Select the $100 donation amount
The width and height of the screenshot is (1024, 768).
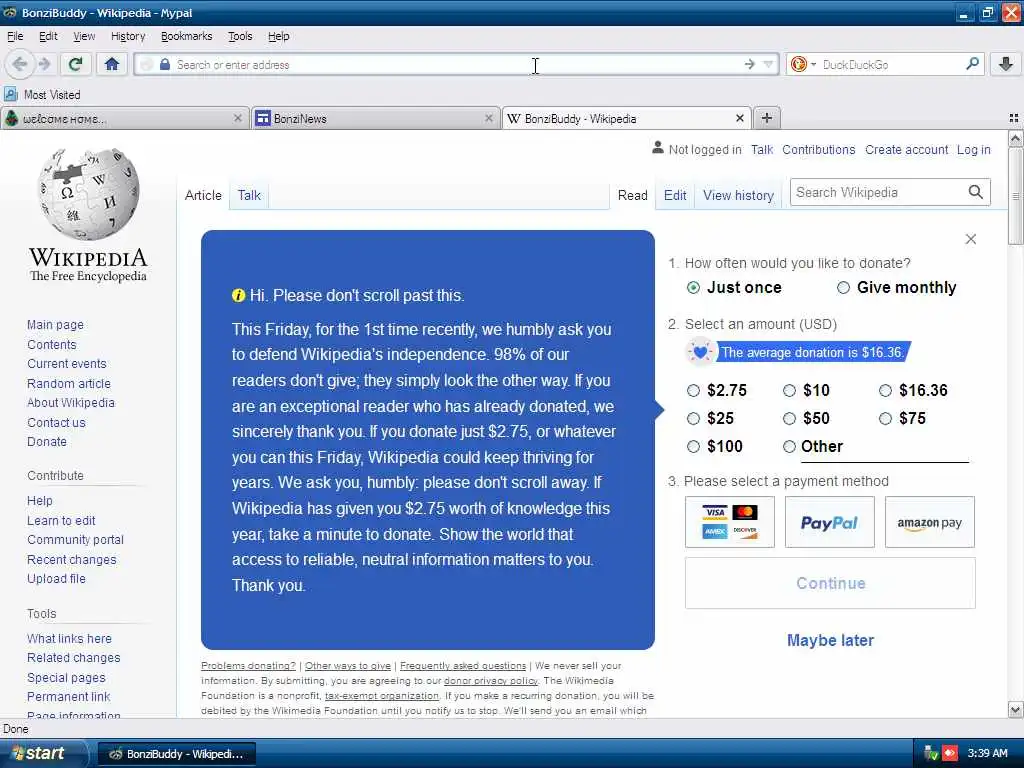pos(694,447)
